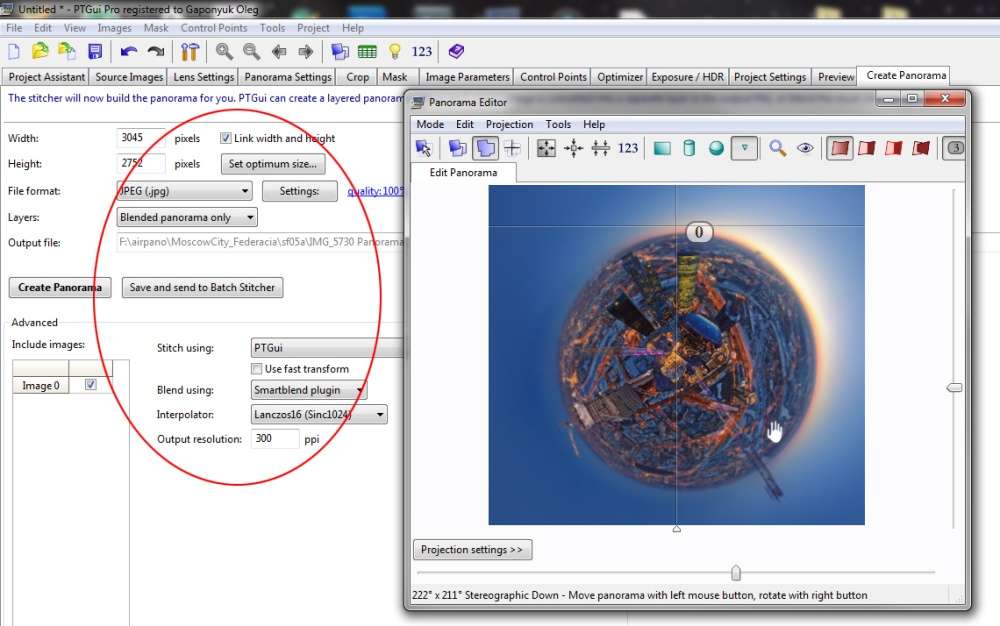Click the magnifier icon in Panorama Editor toolbar
Viewport: 1000px width, 626px height.
pos(777,148)
